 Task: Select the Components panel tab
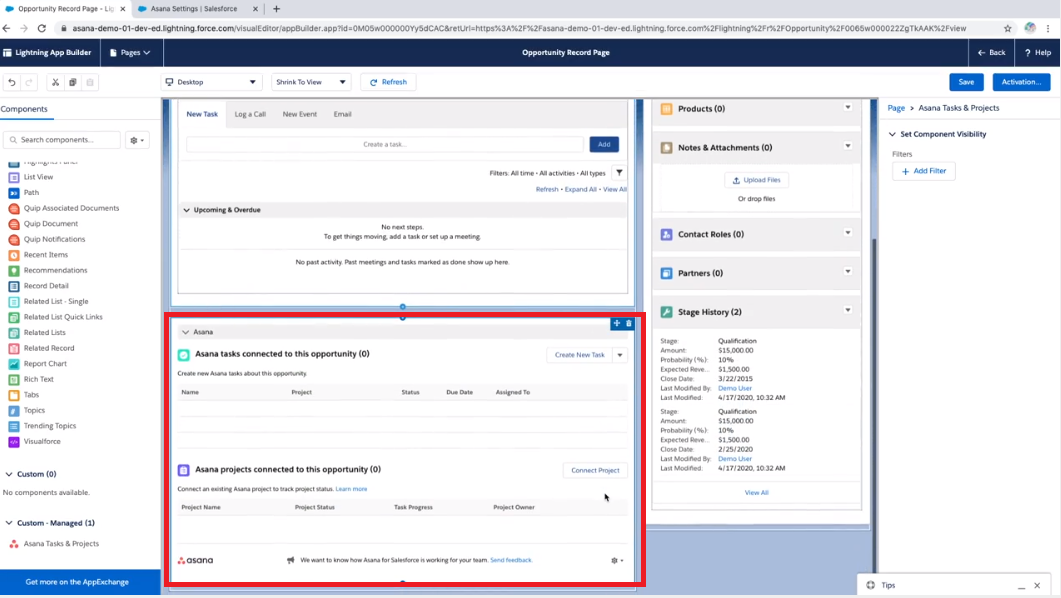click(x=24, y=109)
